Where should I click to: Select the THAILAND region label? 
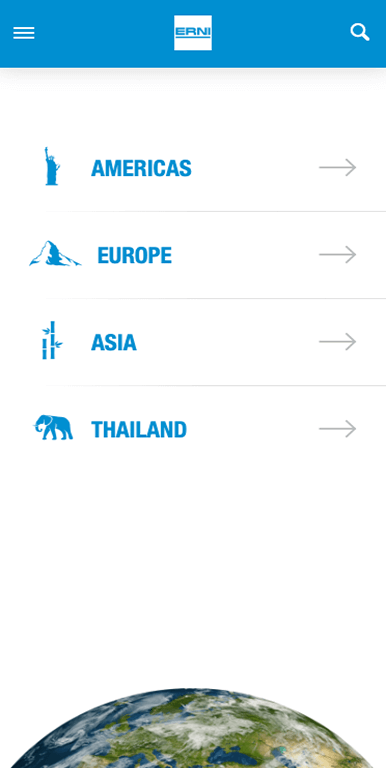coord(139,430)
